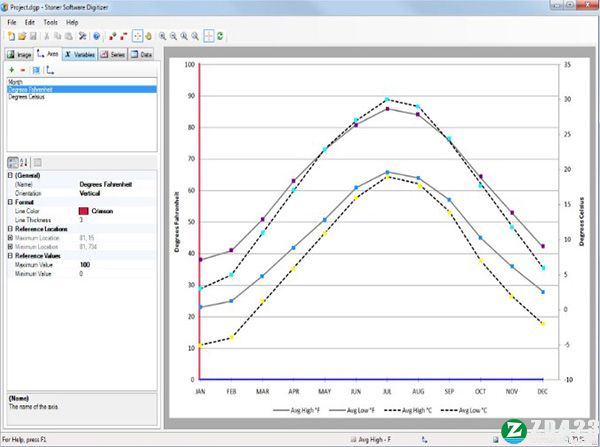Edit the Maximum Value field showing 100
The width and height of the screenshot is (600, 447).
tap(117, 265)
